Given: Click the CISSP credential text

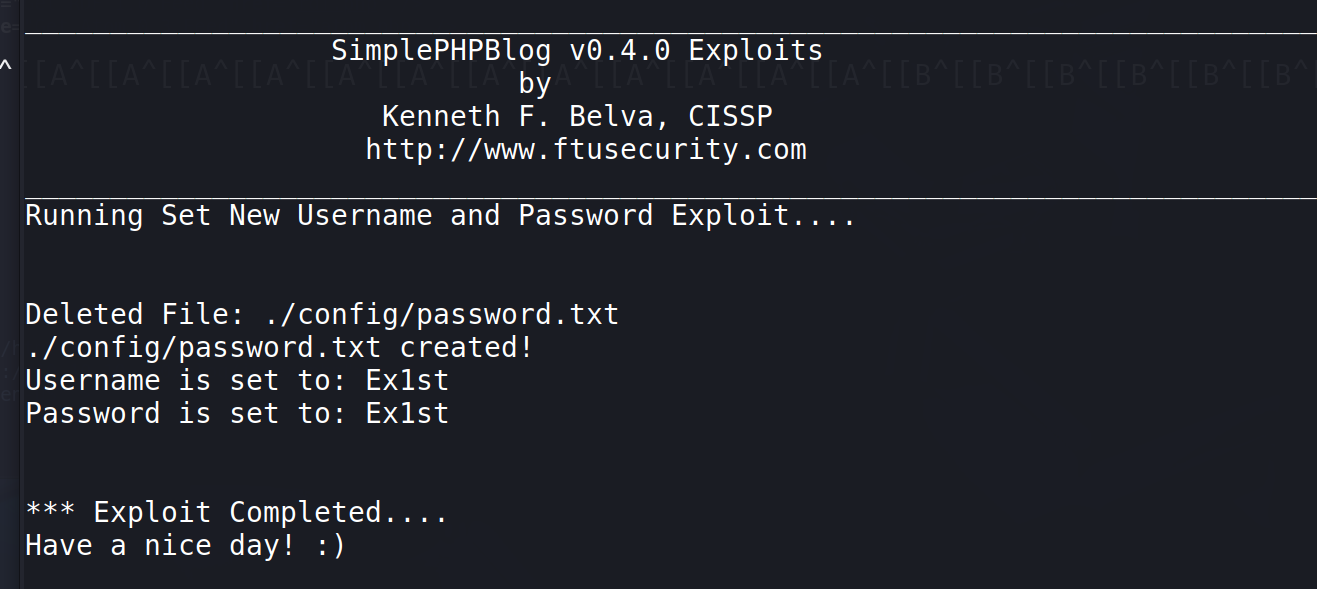Looking at the screenshot, I should [730, 116].
